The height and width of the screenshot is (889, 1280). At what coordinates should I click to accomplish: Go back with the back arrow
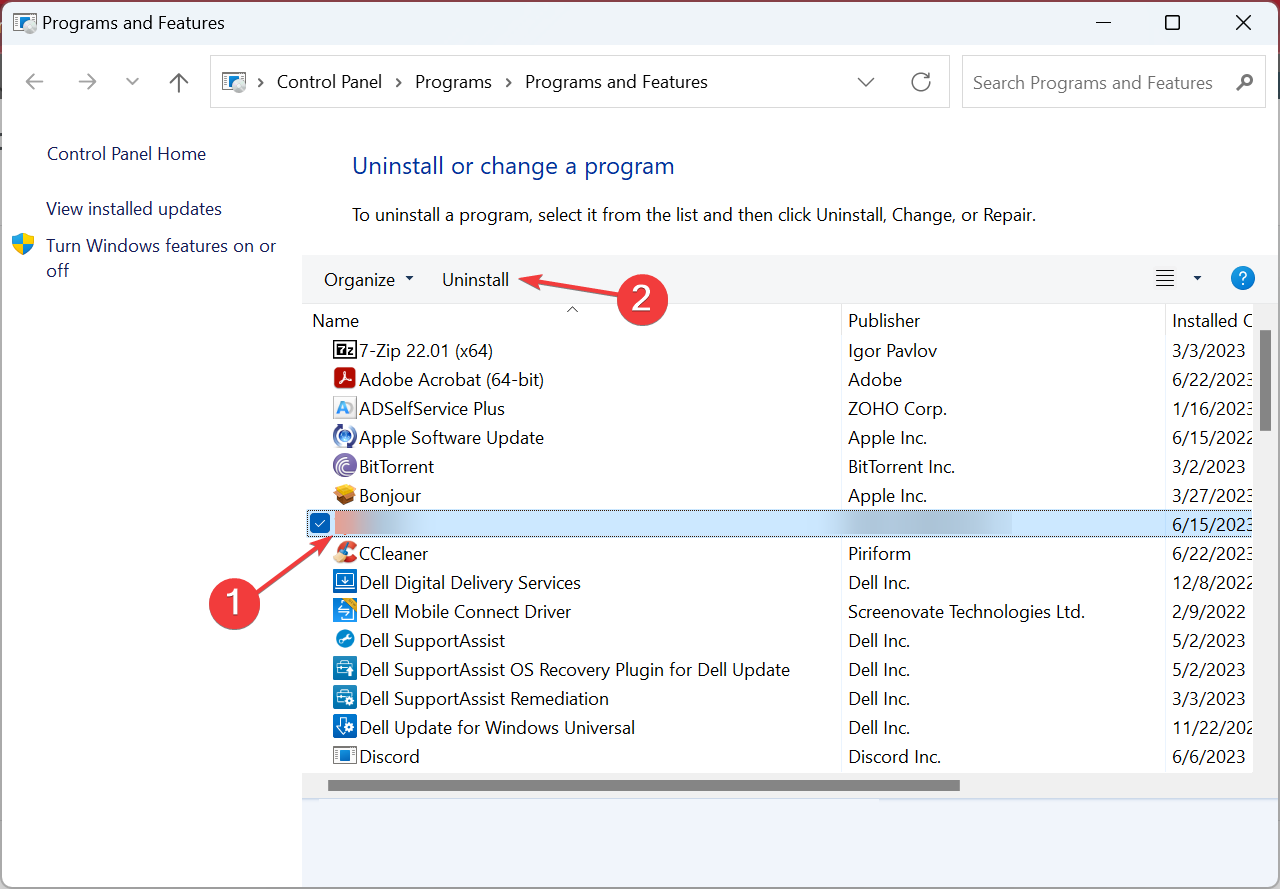click(x=34, y=82)
